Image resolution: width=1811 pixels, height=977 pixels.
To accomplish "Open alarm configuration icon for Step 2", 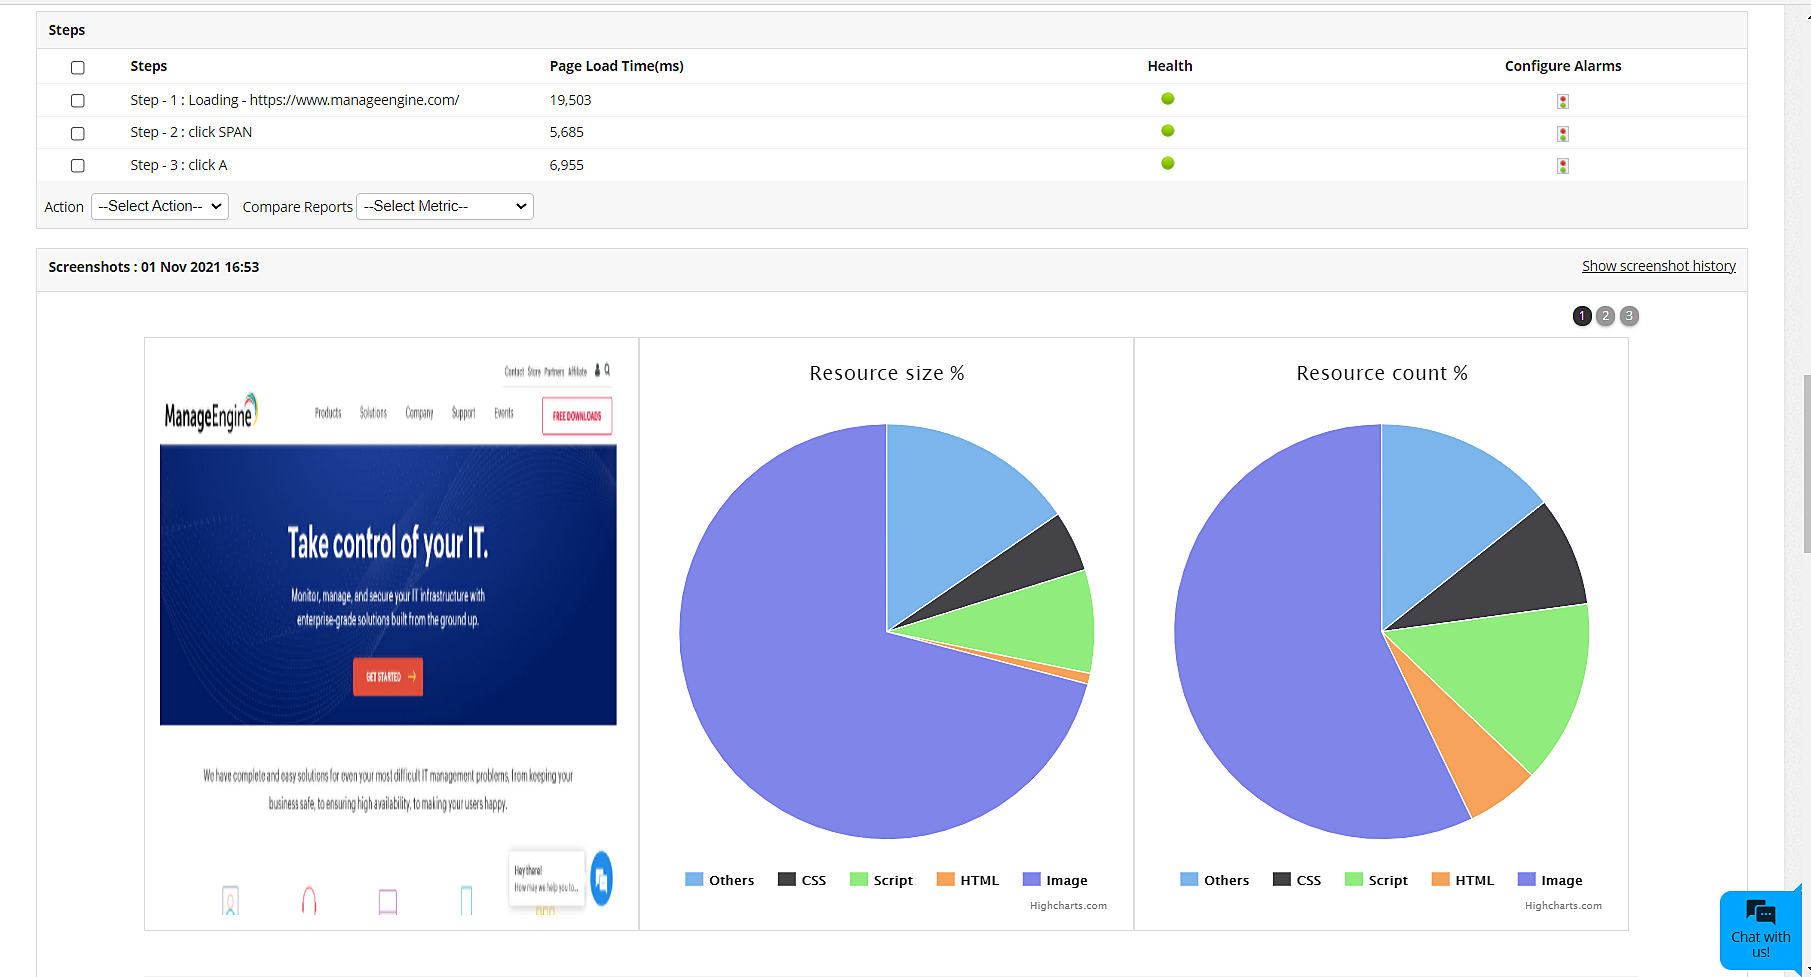I will pyautogui.click(x=1563, y=133).
